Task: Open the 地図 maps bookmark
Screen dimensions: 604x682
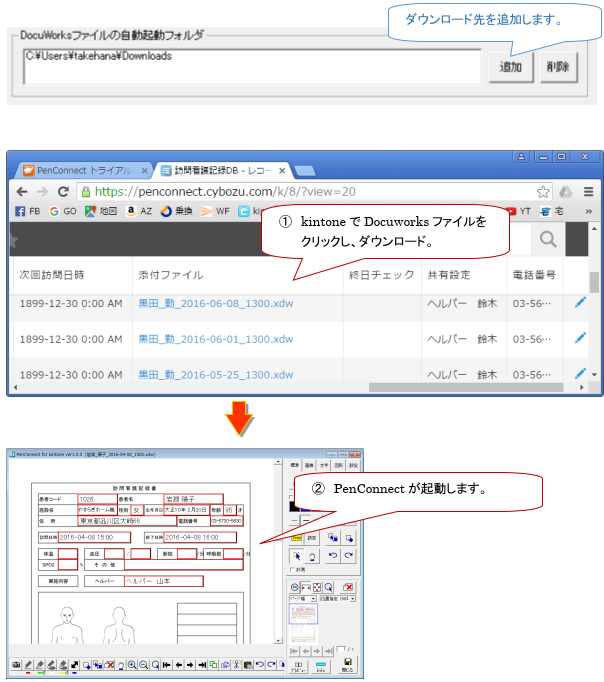Action: point(101,211)
